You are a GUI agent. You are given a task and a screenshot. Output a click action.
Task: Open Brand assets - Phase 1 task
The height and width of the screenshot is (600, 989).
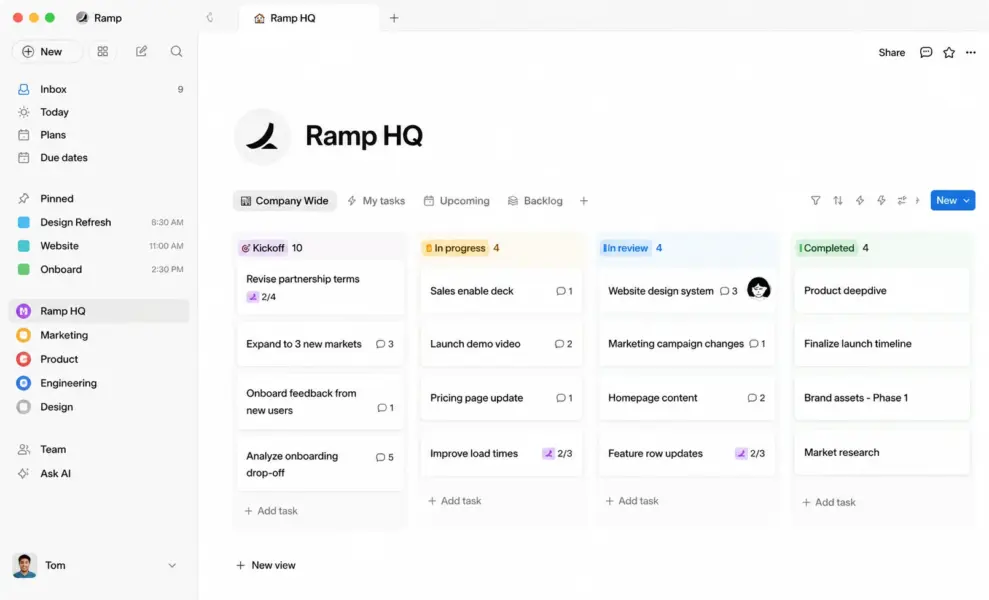[x=882, y=398]
